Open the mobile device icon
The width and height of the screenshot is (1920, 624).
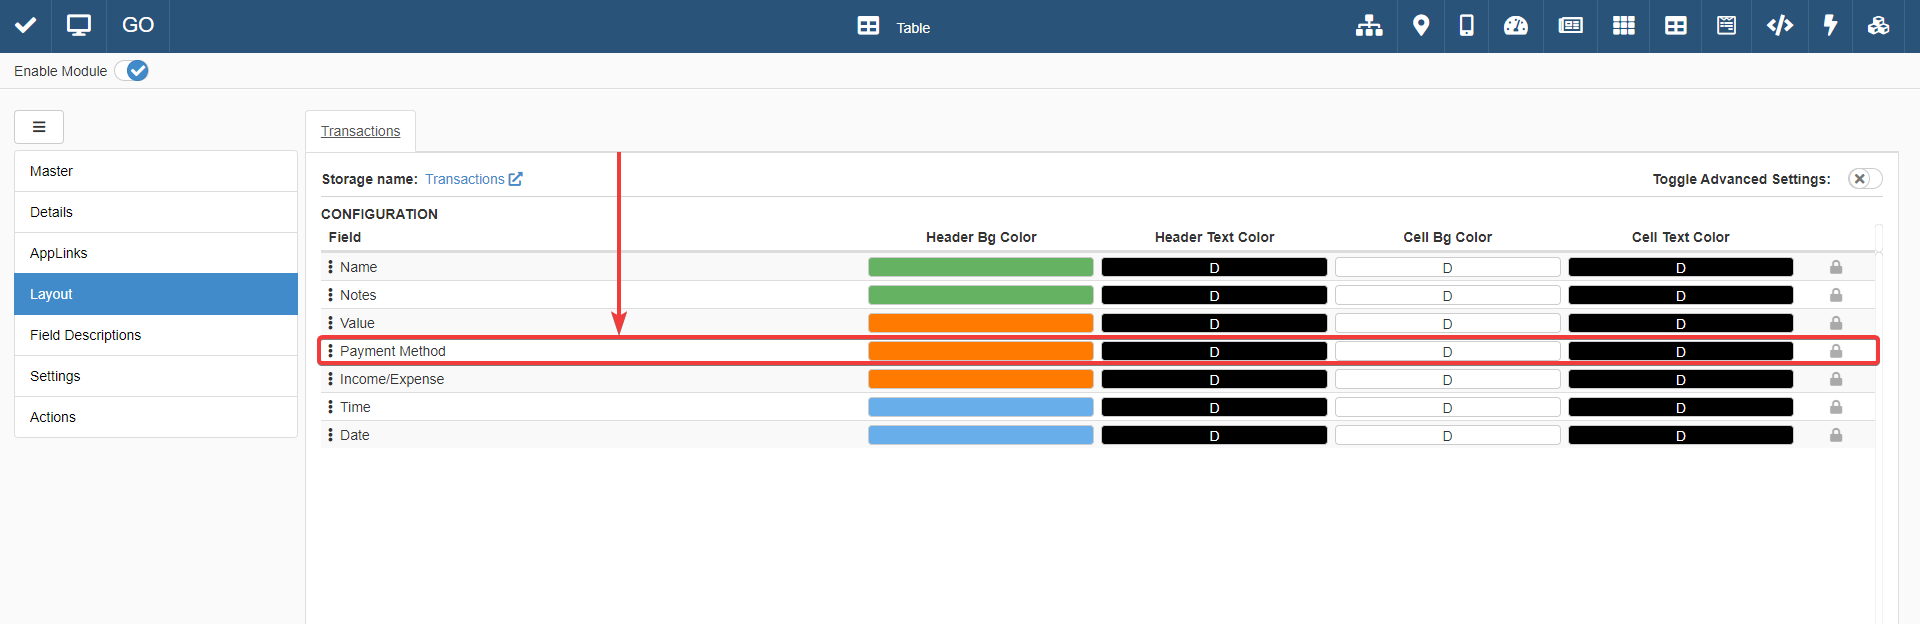pyautogui.click(x=1466, y=26)
